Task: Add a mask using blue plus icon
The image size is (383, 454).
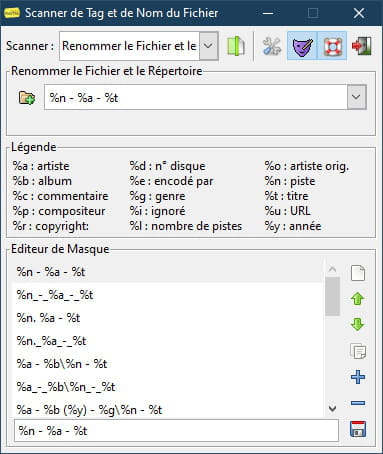Action: pos(358,377)
